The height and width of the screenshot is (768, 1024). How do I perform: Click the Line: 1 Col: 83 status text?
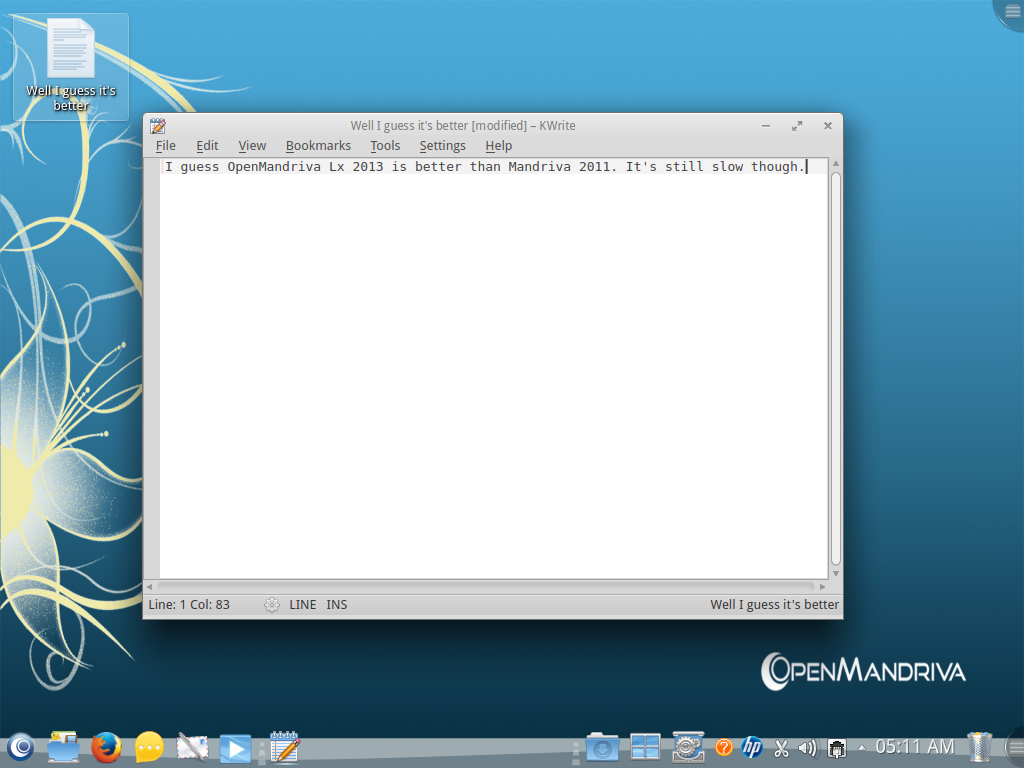189,605
